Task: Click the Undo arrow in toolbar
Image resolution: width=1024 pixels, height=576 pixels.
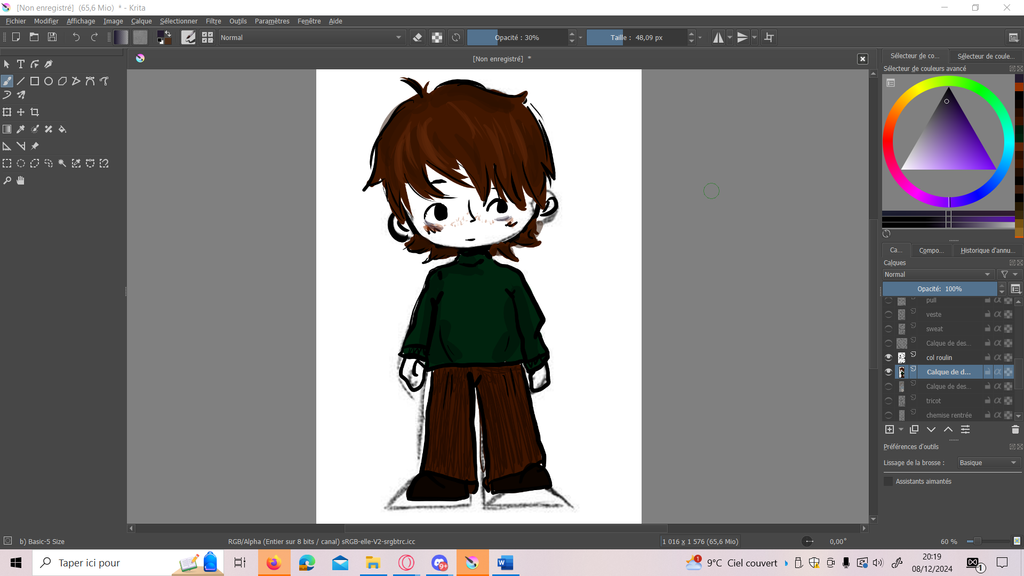Action: [x=76, y=37]
